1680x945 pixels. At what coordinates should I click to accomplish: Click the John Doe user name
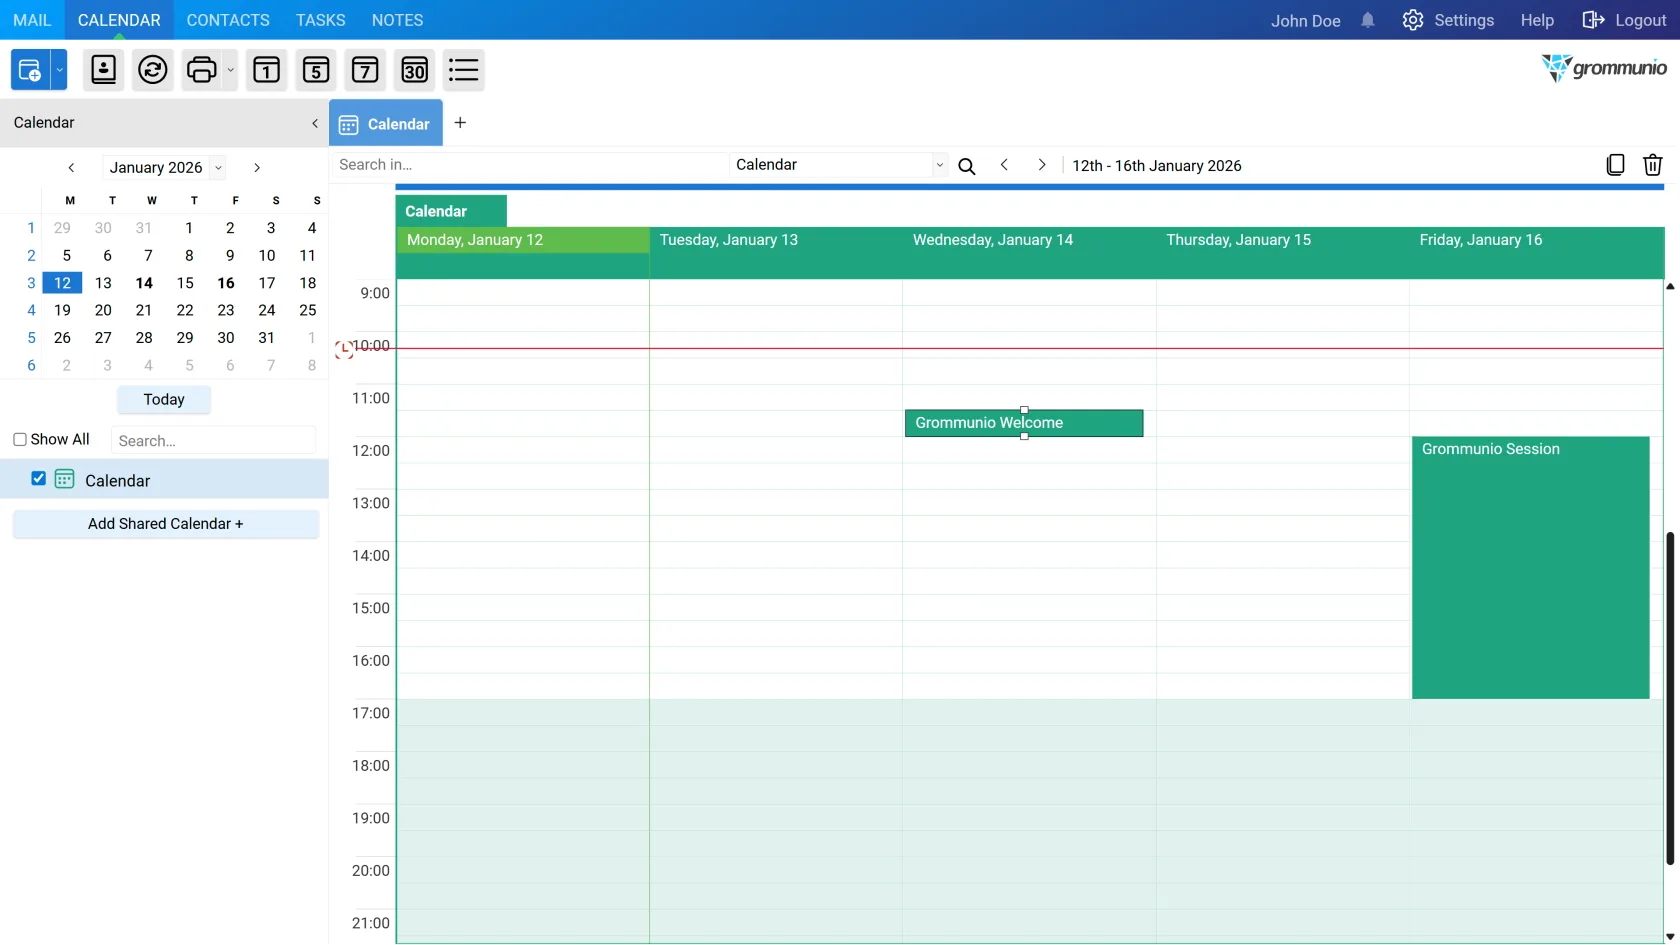click(x=1305, y=21)
